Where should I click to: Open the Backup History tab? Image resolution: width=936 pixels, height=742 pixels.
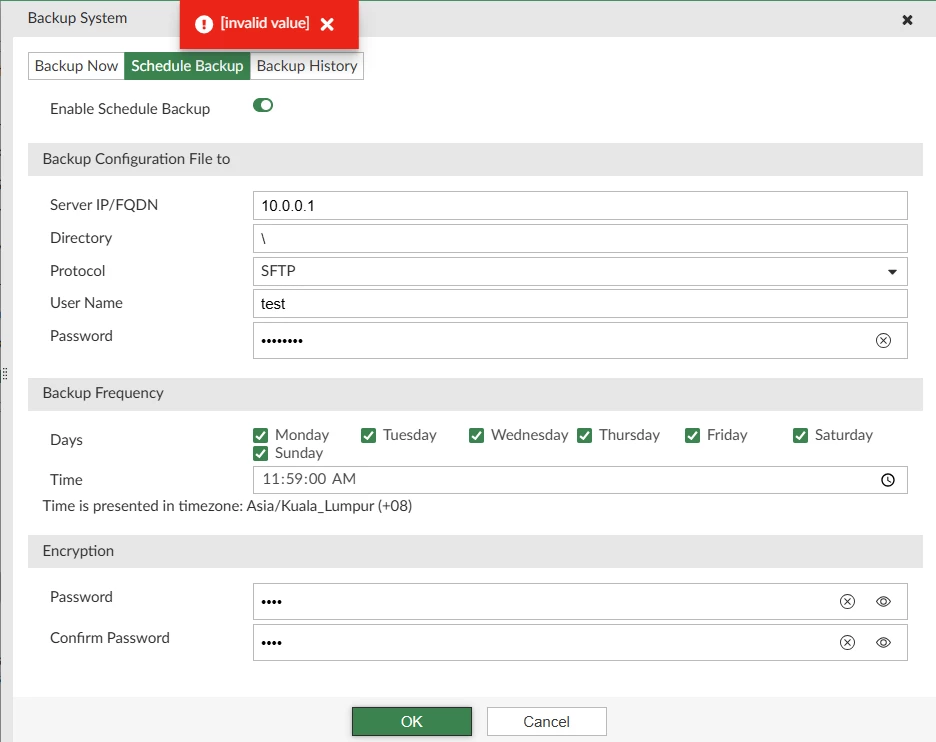pyautogui.click(x=307, y=66)
